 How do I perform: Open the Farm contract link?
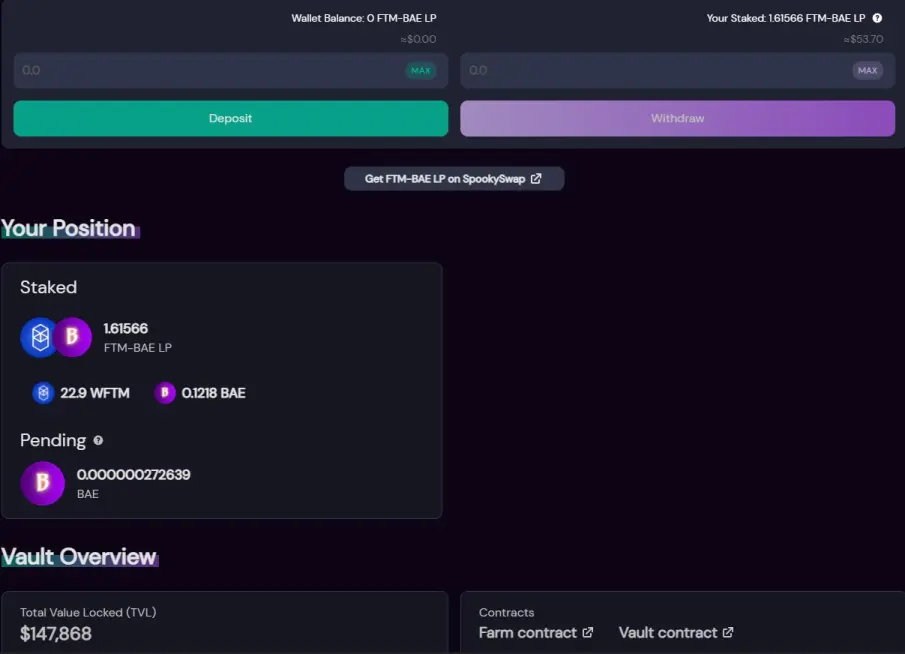pos(536,633)
